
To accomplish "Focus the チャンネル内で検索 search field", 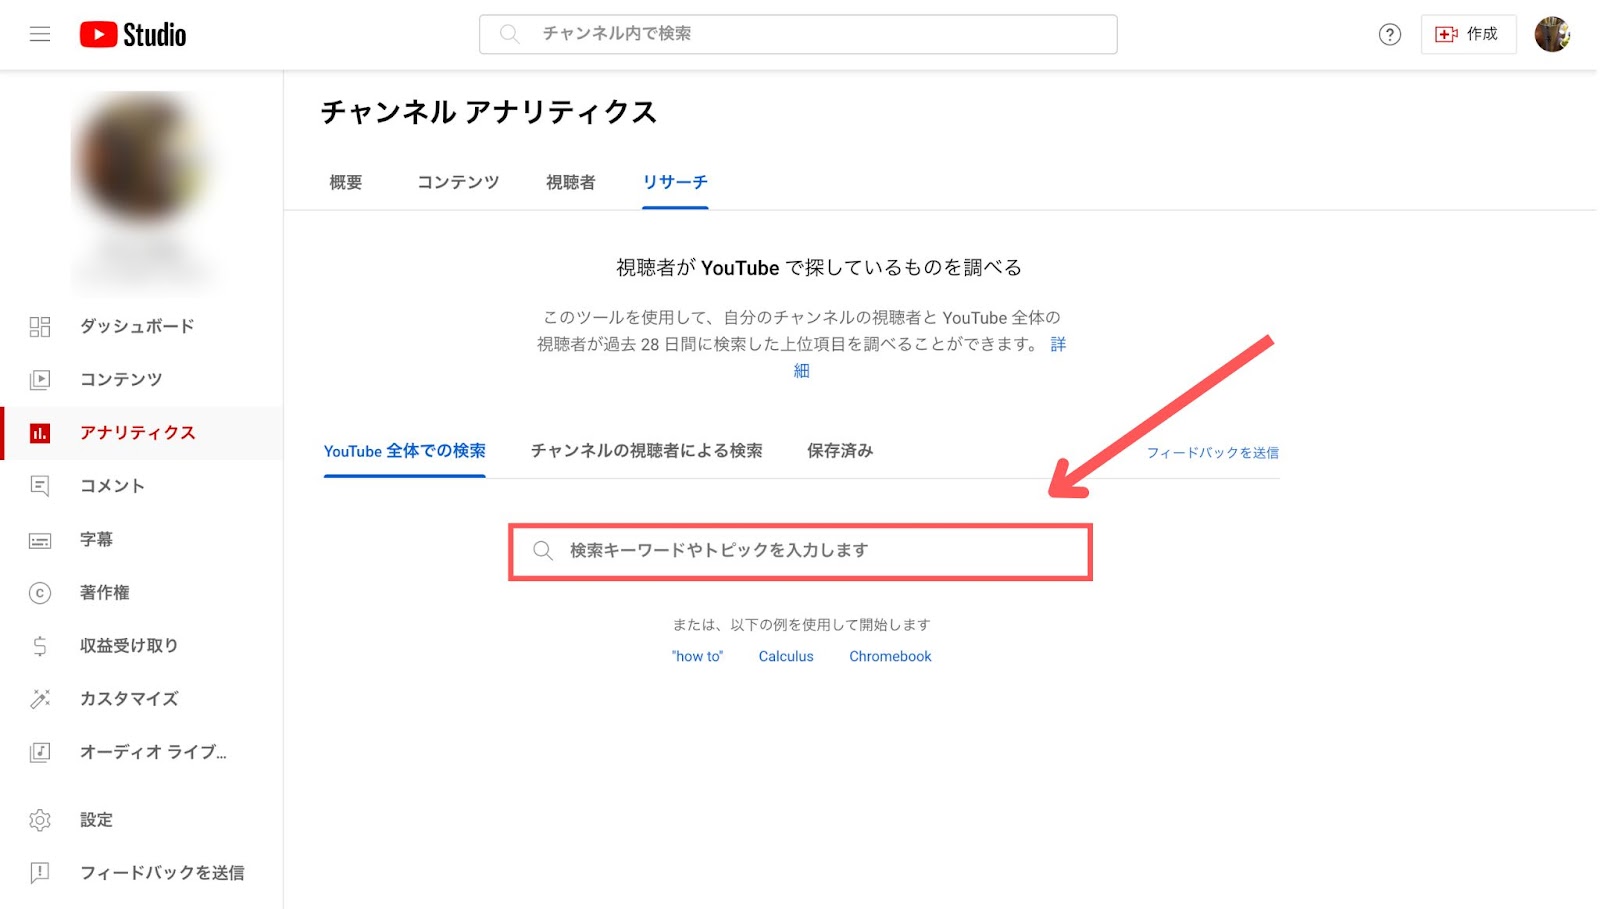I will click(798, 34).
